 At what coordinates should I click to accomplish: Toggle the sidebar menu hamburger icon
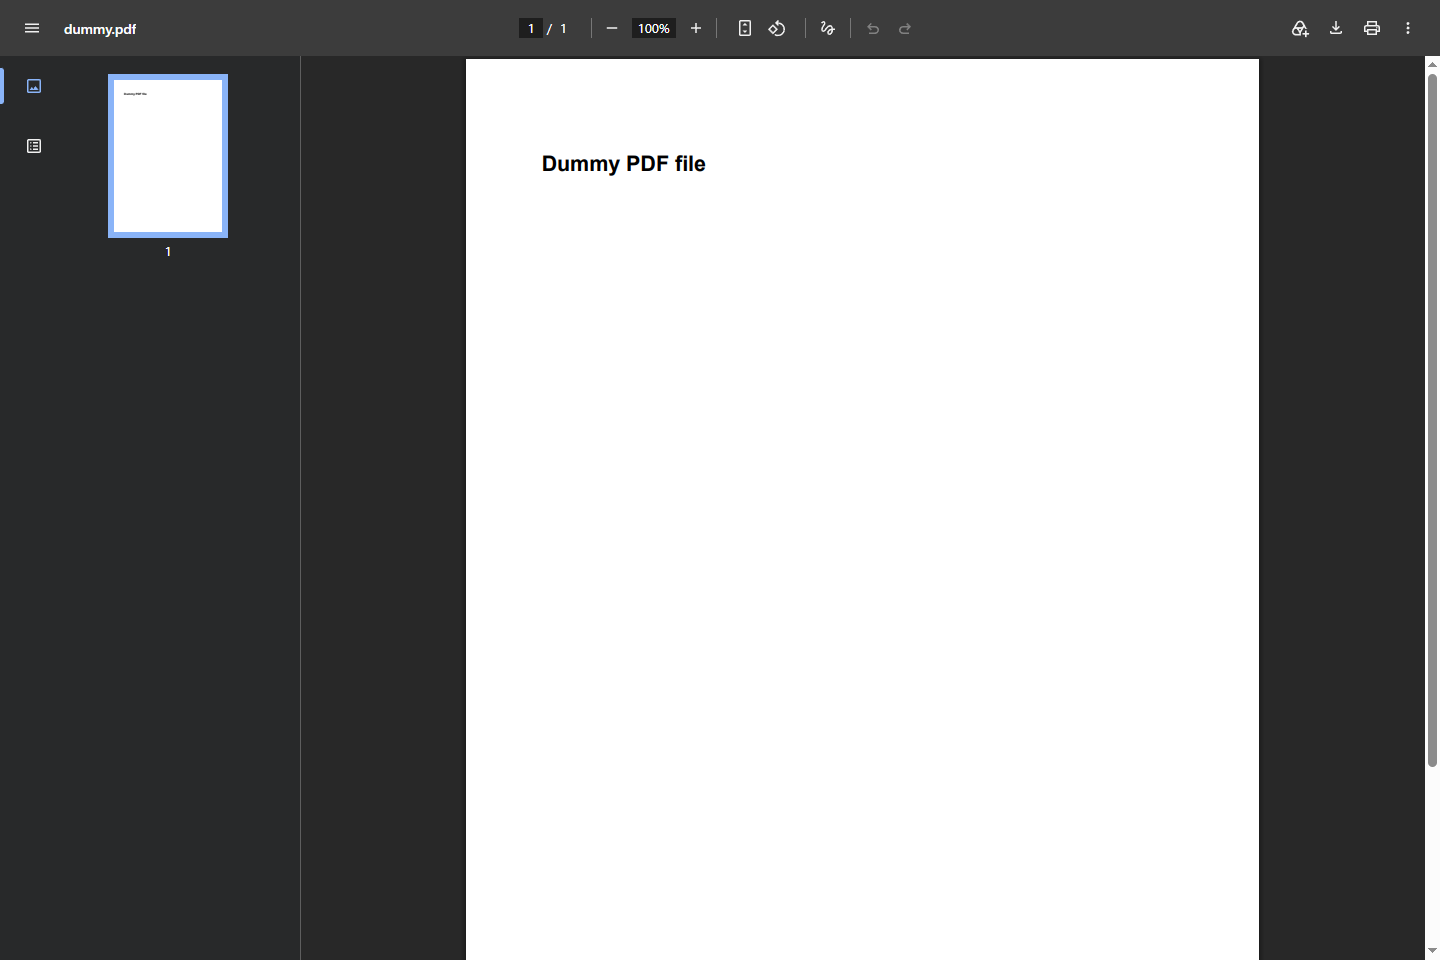[32, 28]
